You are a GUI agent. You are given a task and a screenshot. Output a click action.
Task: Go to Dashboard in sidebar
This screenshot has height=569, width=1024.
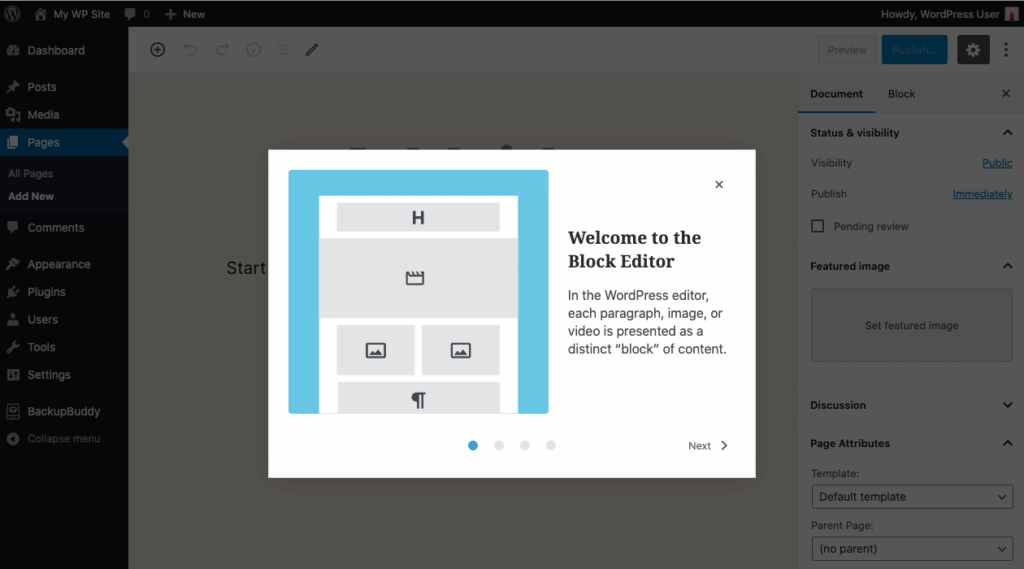(56, 50)
